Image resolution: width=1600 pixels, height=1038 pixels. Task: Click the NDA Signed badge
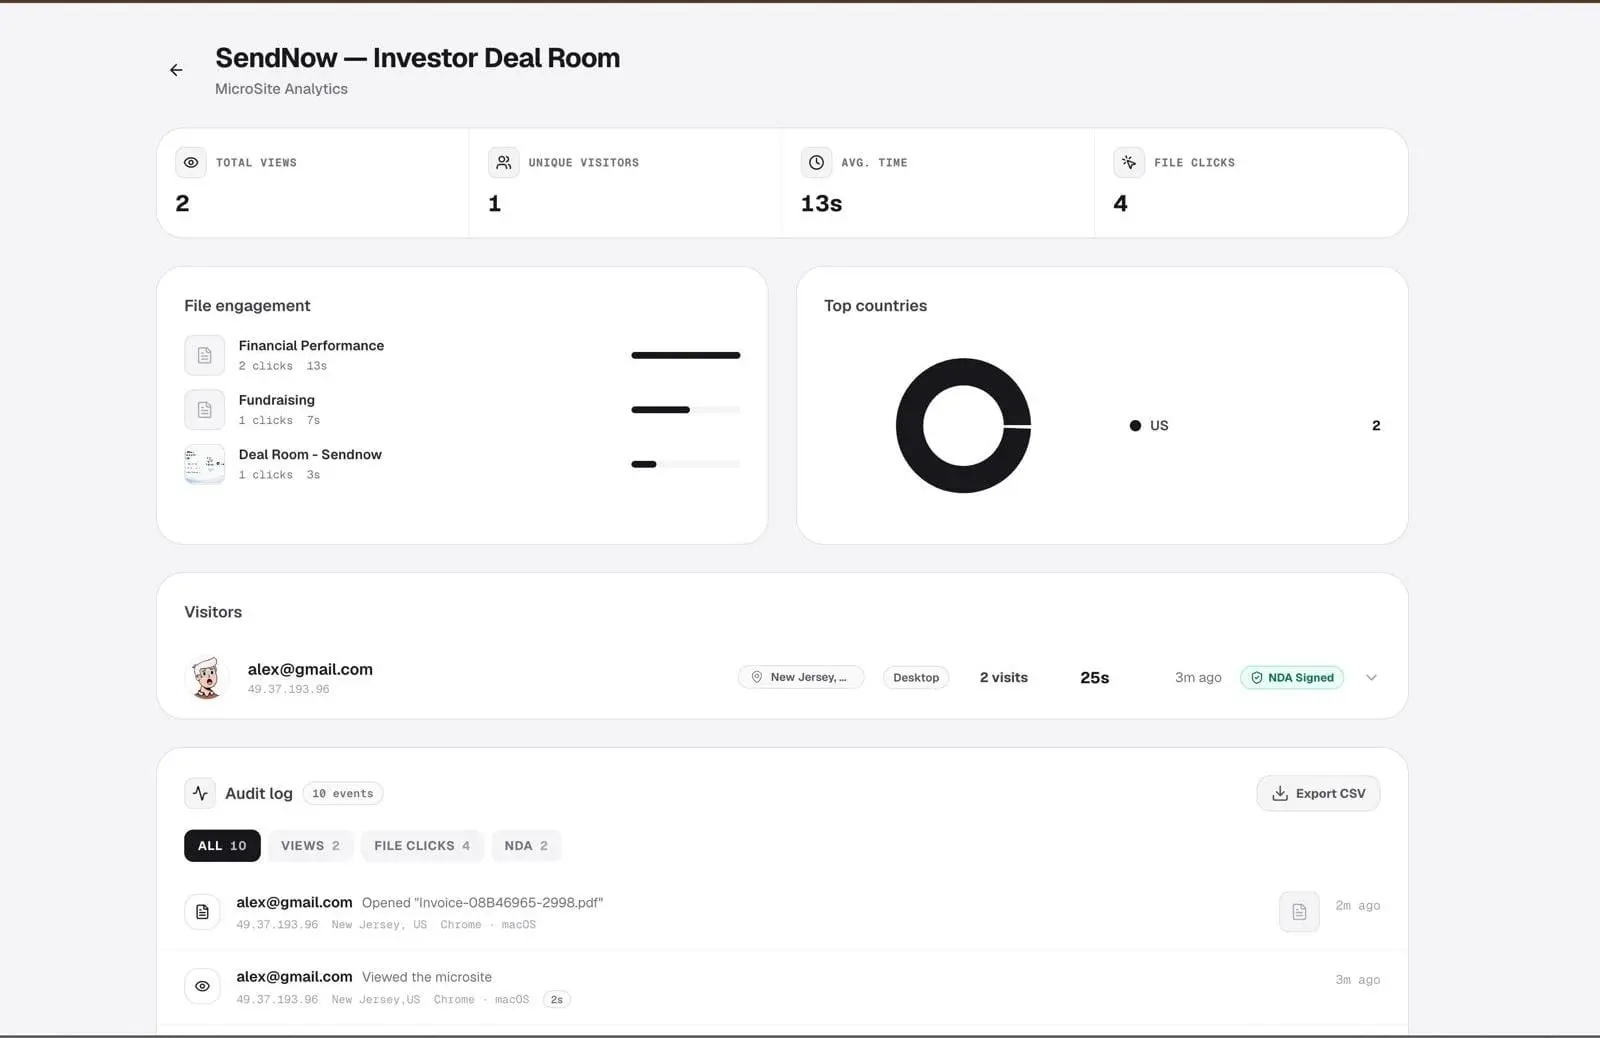(x=1292, y=677)
